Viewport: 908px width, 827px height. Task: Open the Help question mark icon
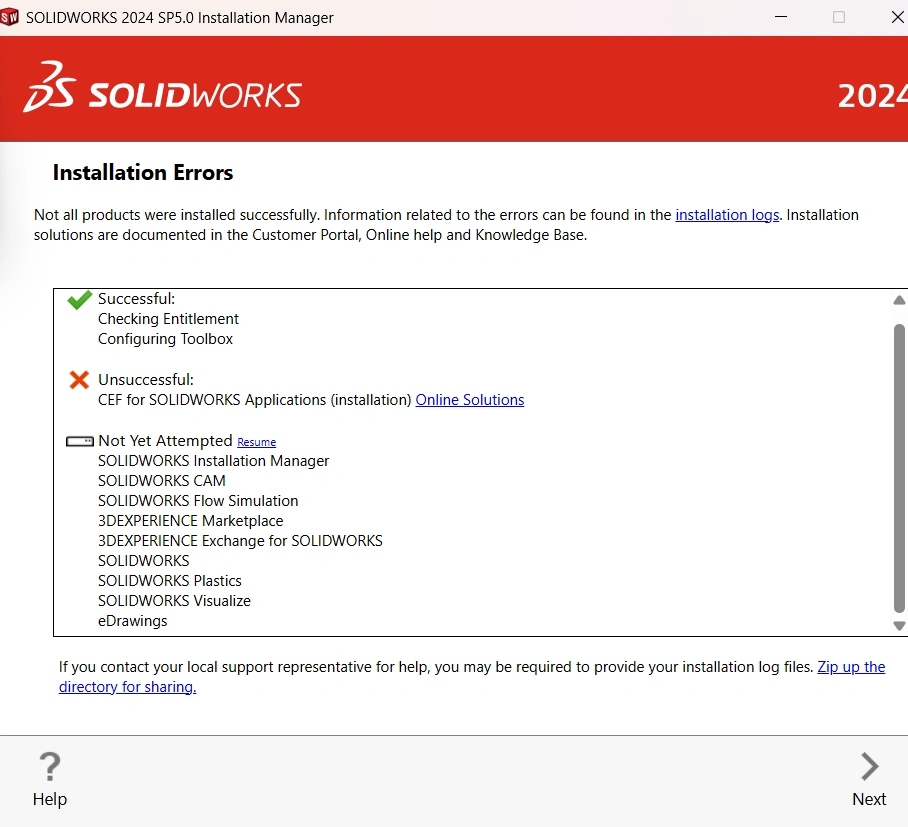pyautogui.click(x=50, y=766)
